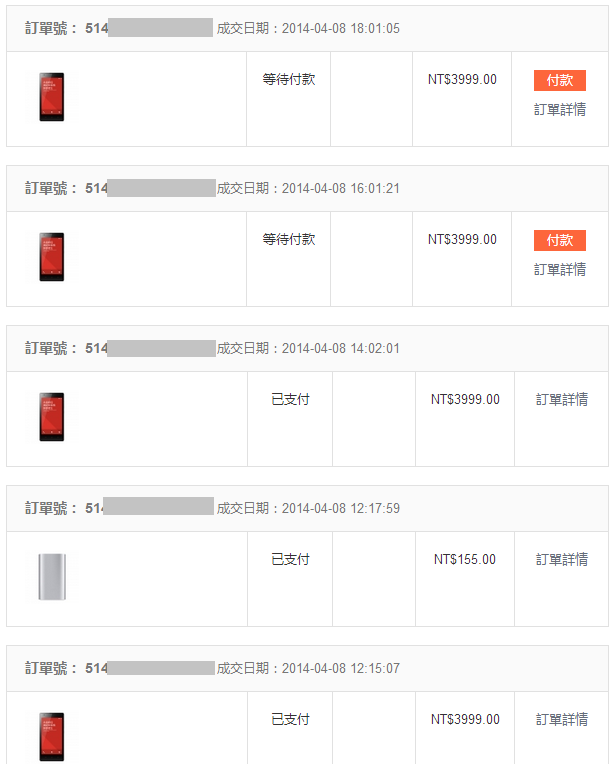The image size is (614, 764).
Task: Click red phone thumbnail in the 12:15:07 order
Action: tap(52, 737)
